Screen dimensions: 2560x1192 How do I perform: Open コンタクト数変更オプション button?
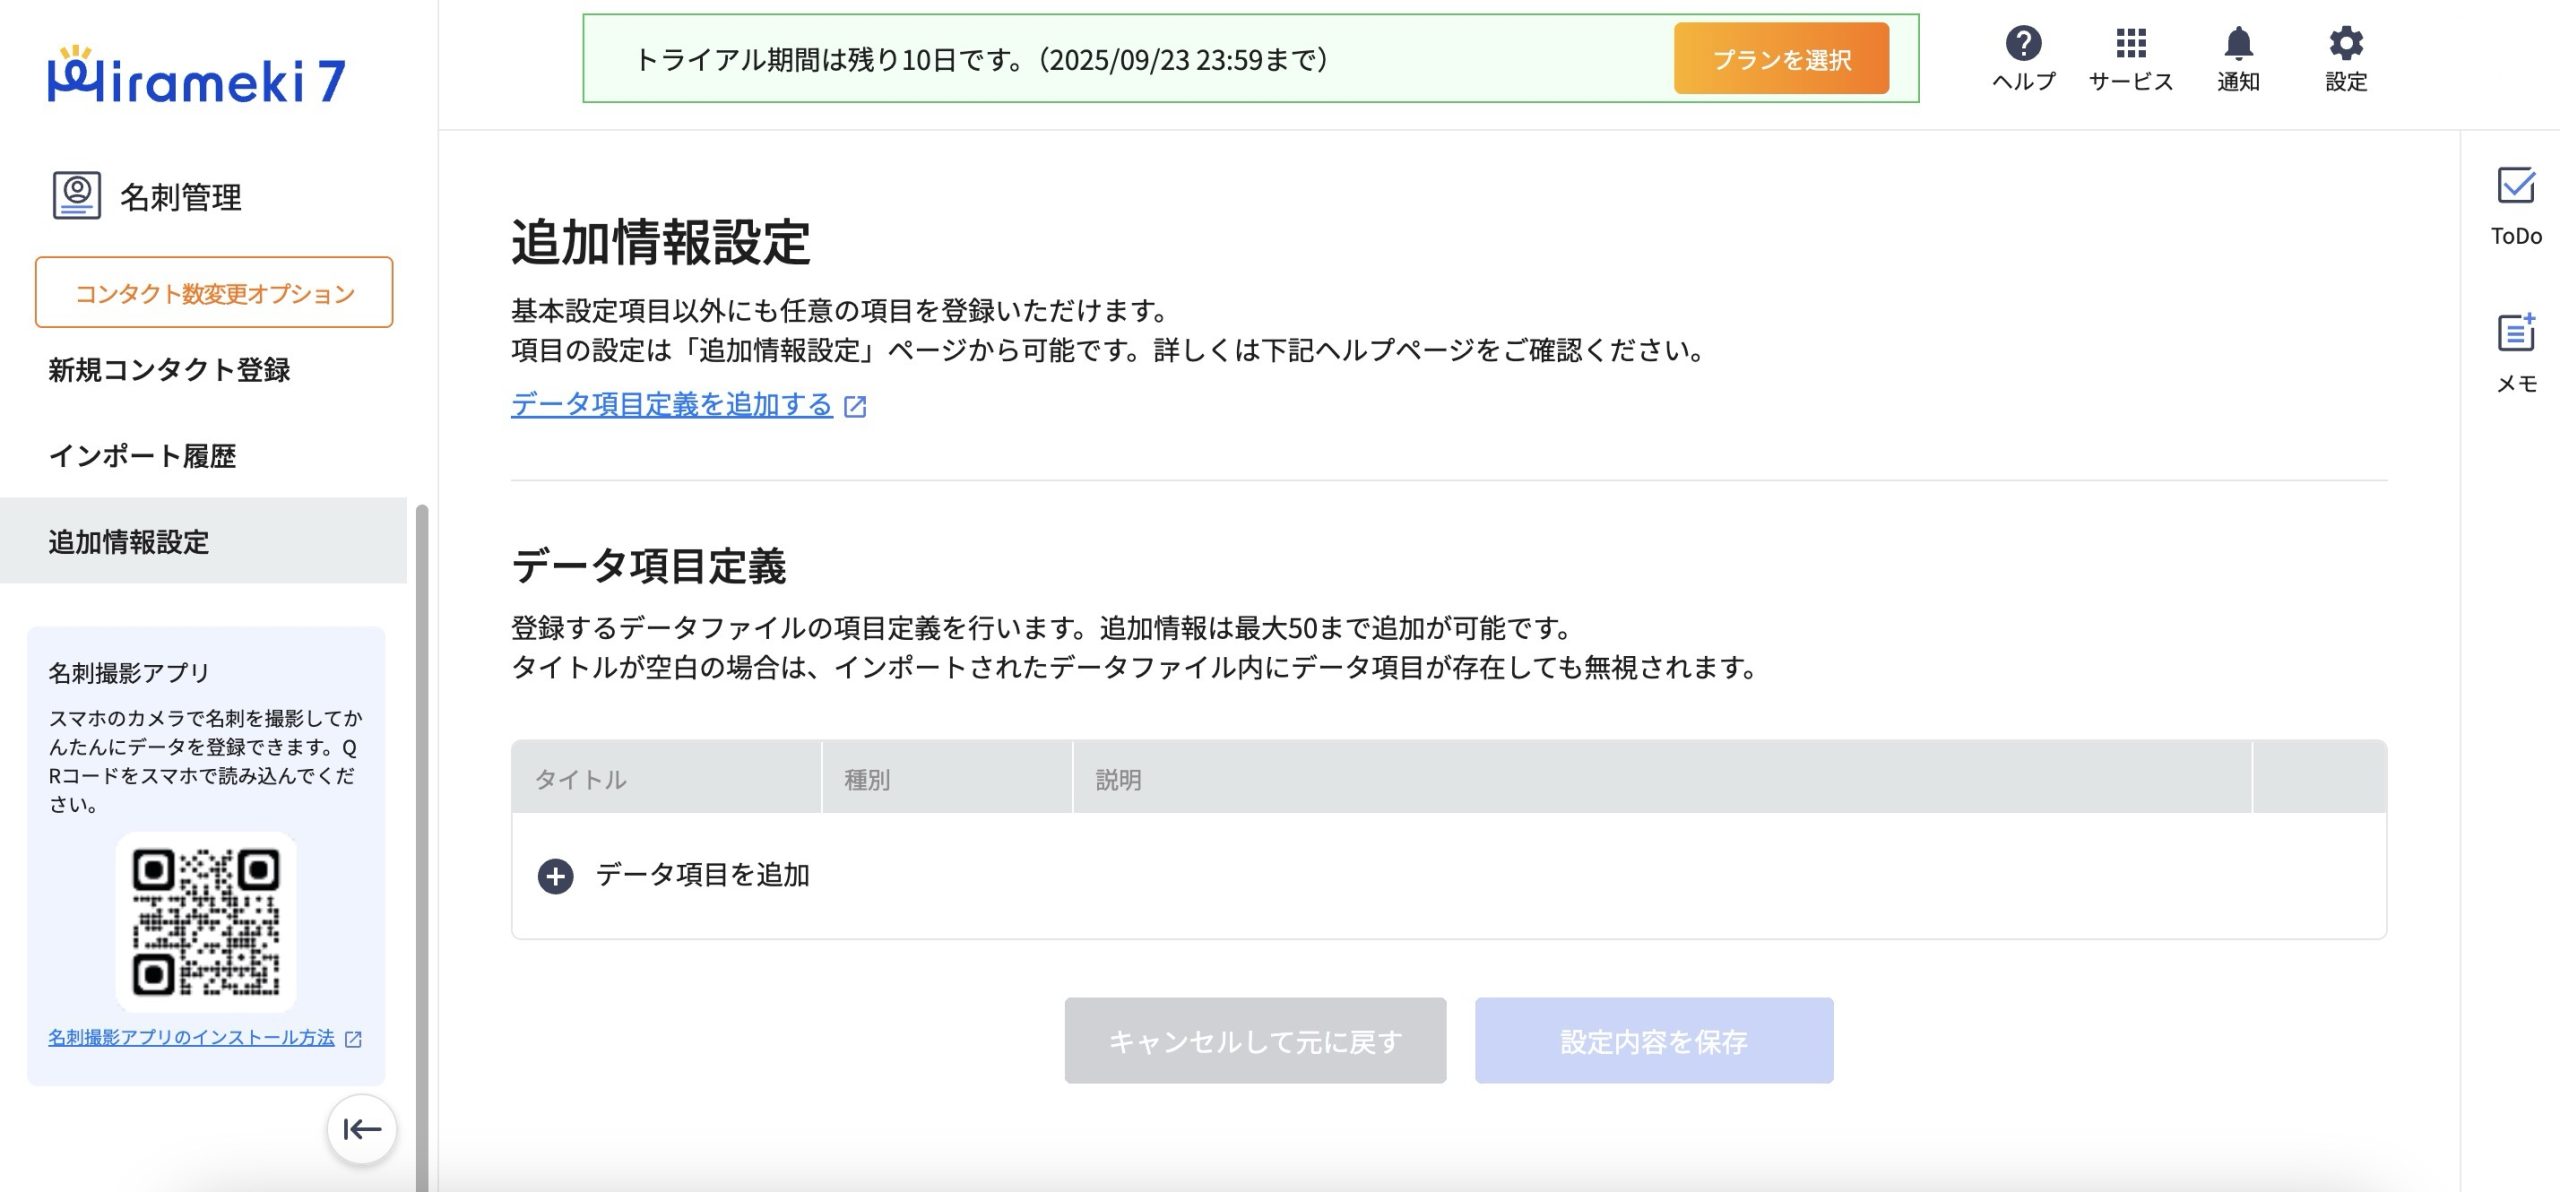[x=214, y=292]
